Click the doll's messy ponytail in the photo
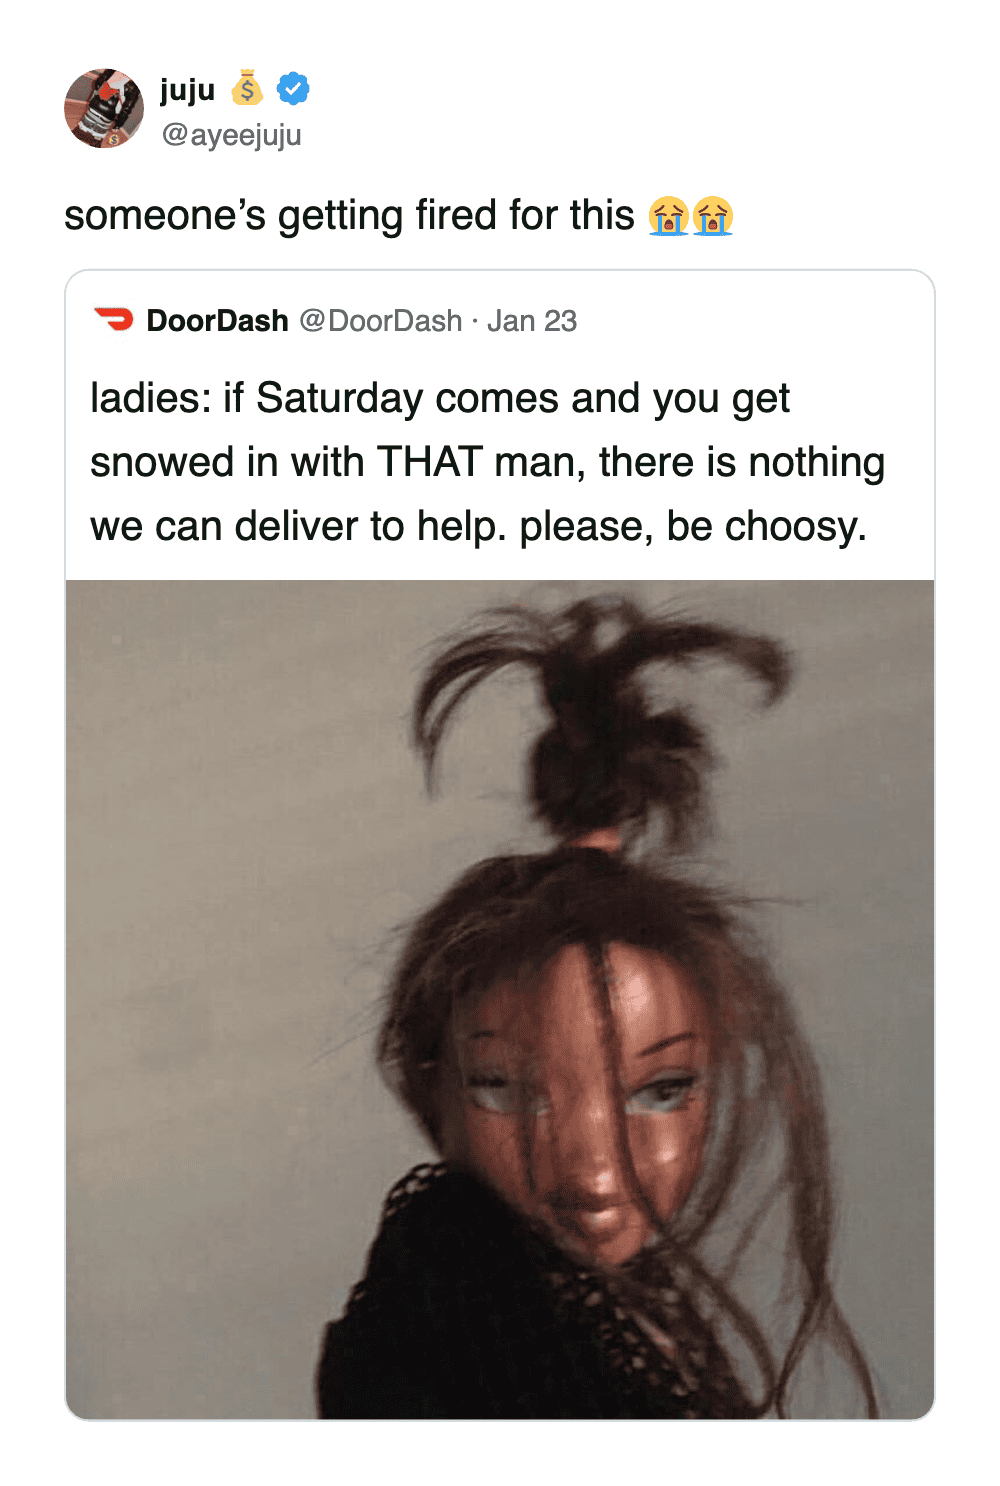 pyautogui.click(x=600, y=720)
